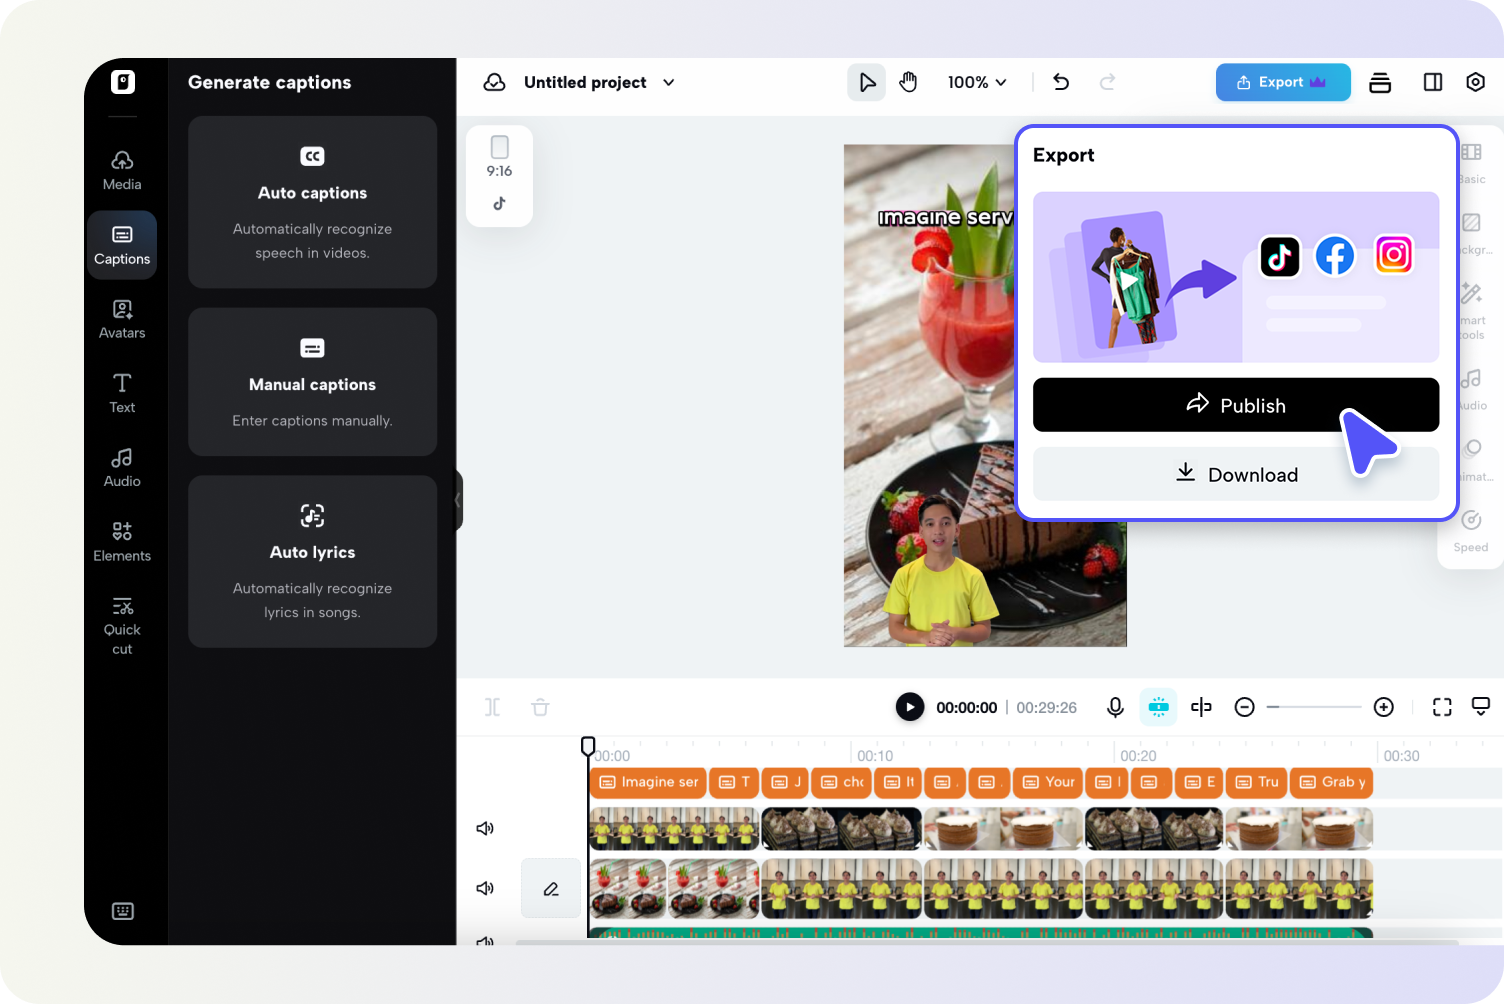Image resolution: width=1504 pixels, height=1004 pixels.
Task: Click the microphone voiceover icon
Action: click(1115, 707)
